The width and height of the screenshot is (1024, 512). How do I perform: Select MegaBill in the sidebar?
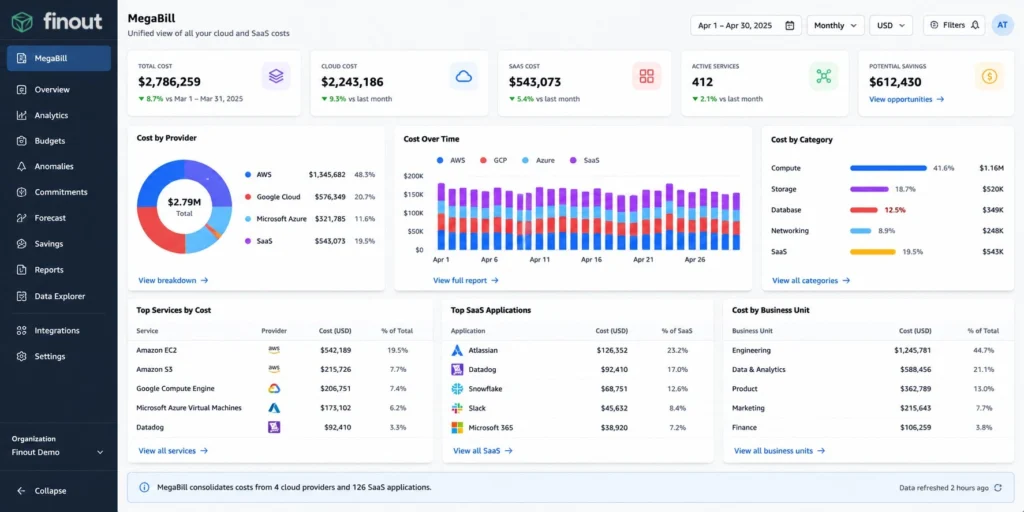(59, 58)
